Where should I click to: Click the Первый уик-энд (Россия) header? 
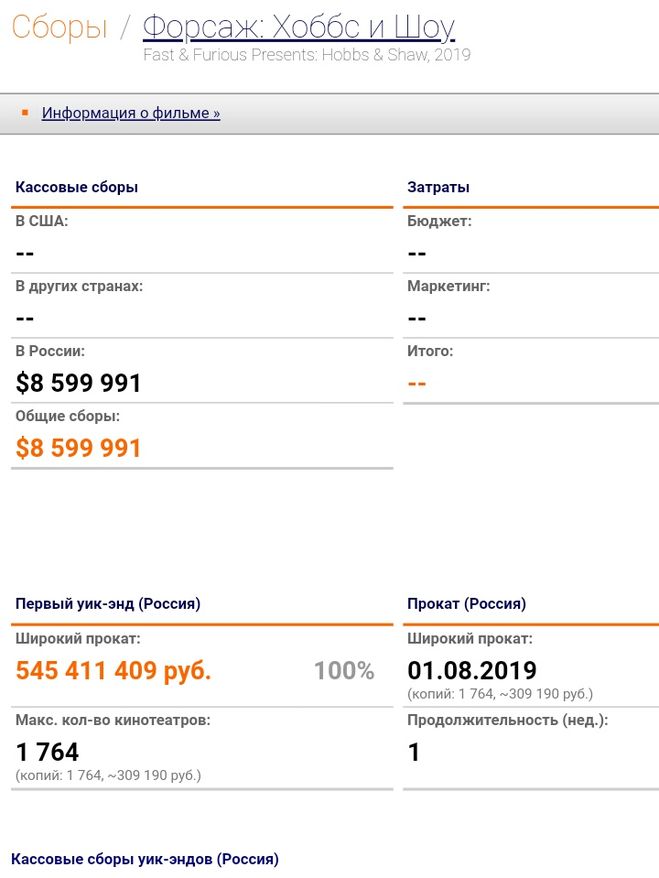tap(108, 604)
